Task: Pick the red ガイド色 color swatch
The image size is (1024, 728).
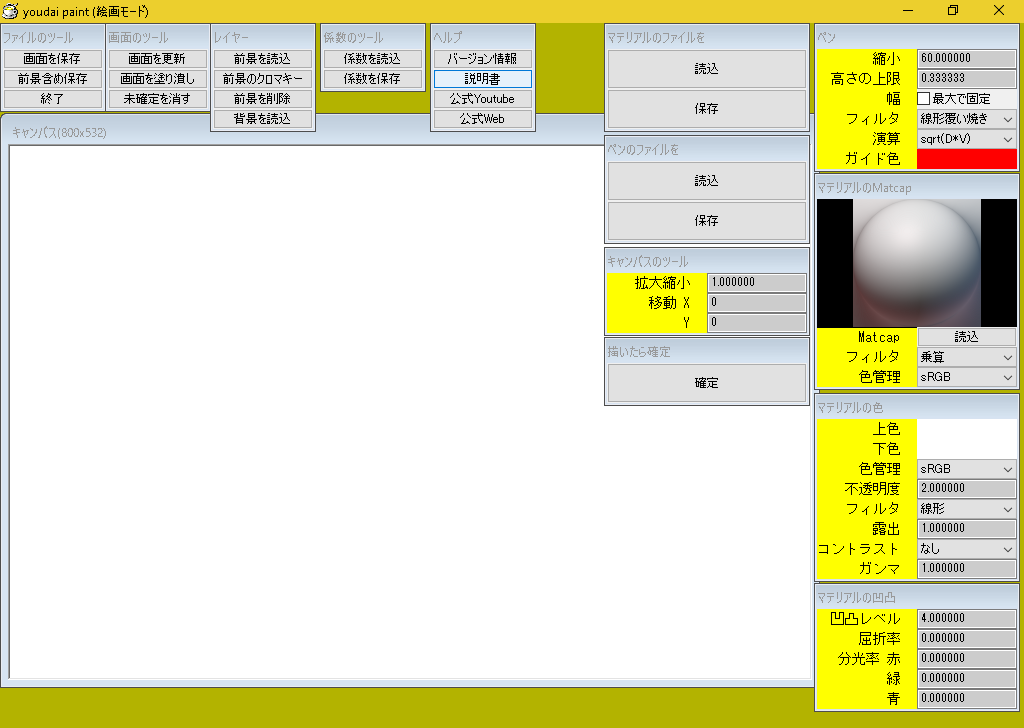Action: 966,159
